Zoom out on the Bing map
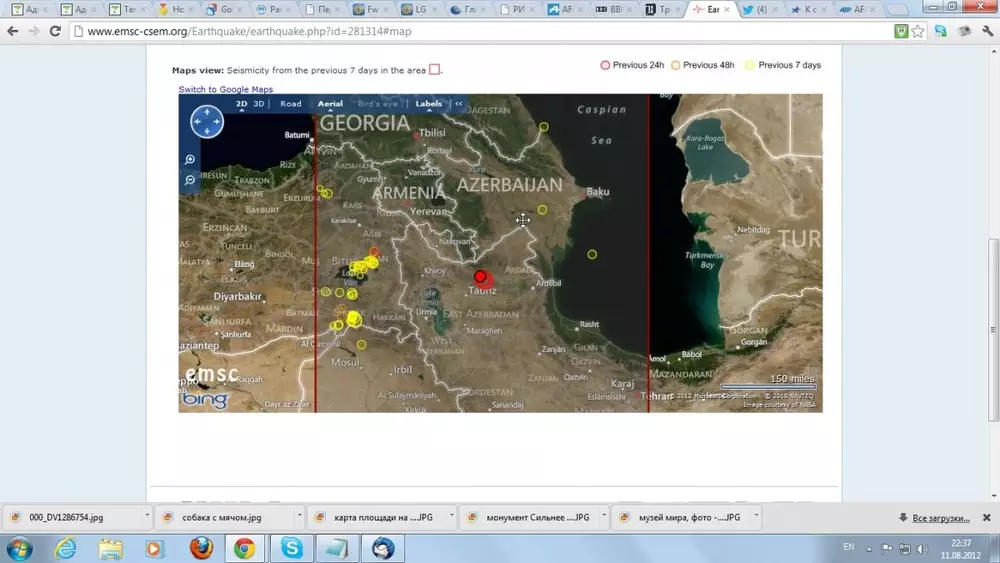The height and width of the screenshot is (563, 1000). click(190, 180)
